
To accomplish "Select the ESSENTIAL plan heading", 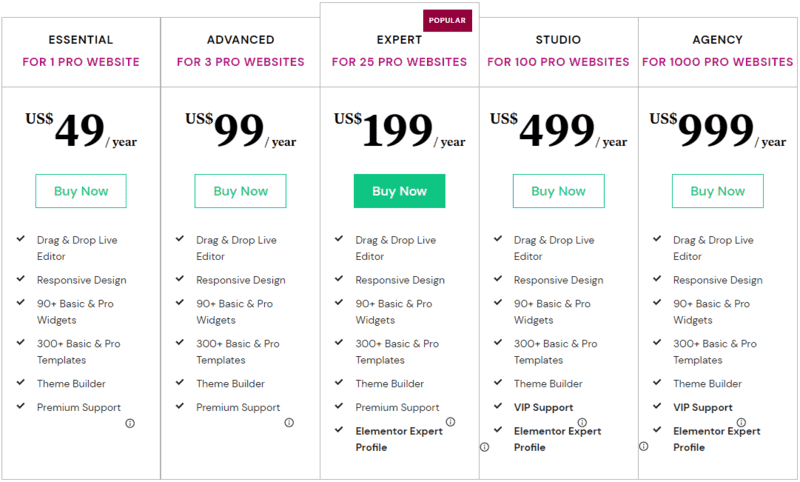I will point(81,40).
